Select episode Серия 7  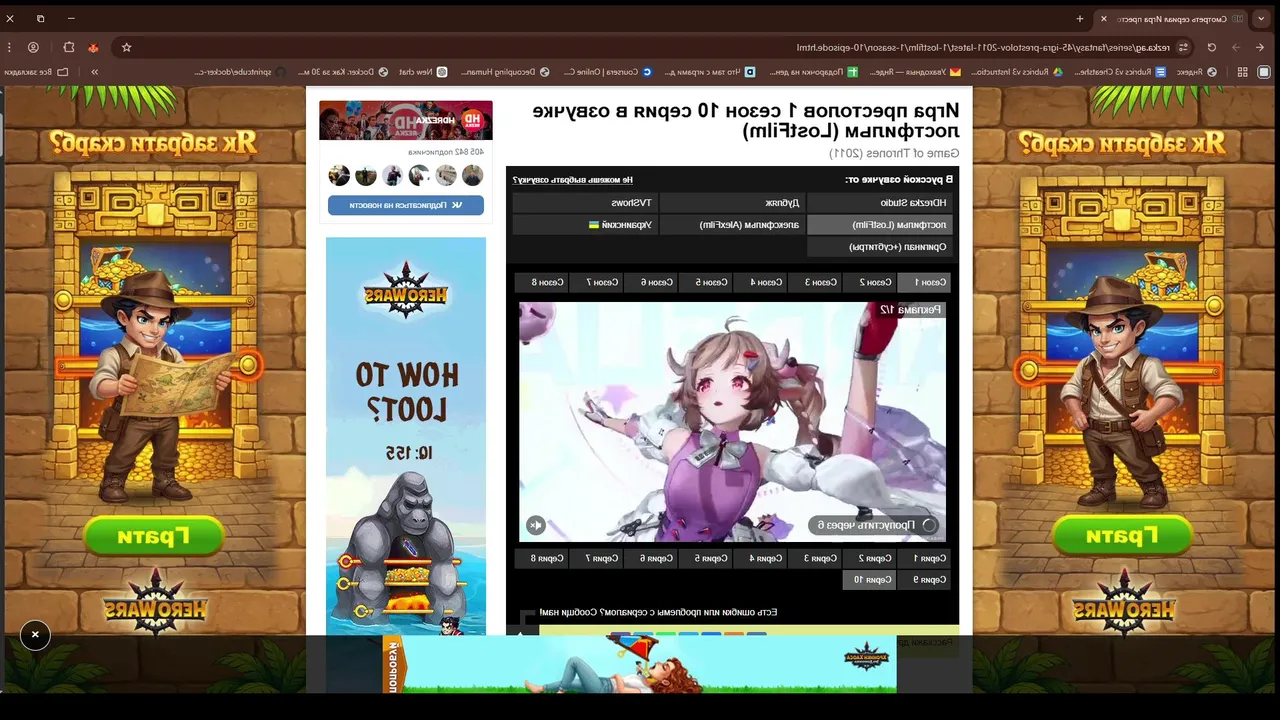tap(597, 558)
